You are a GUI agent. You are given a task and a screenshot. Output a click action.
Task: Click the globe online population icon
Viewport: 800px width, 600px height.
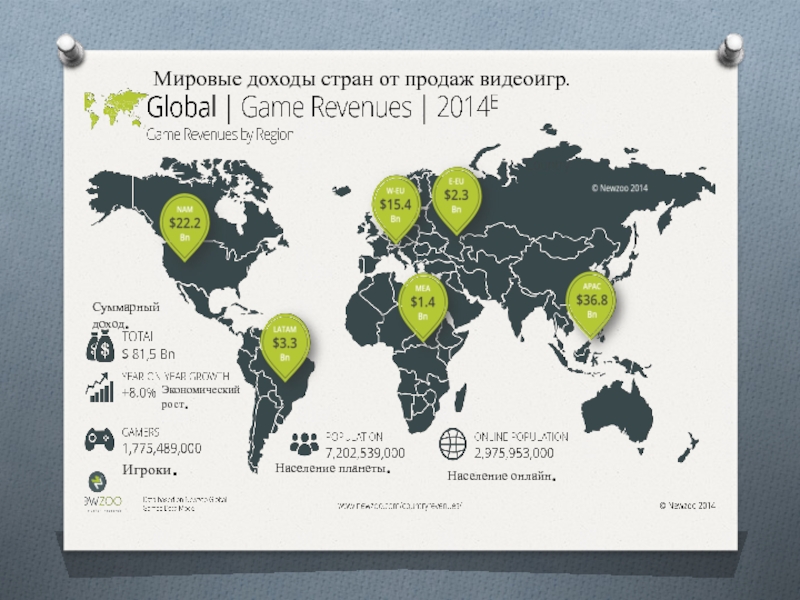tap(453, 444)
